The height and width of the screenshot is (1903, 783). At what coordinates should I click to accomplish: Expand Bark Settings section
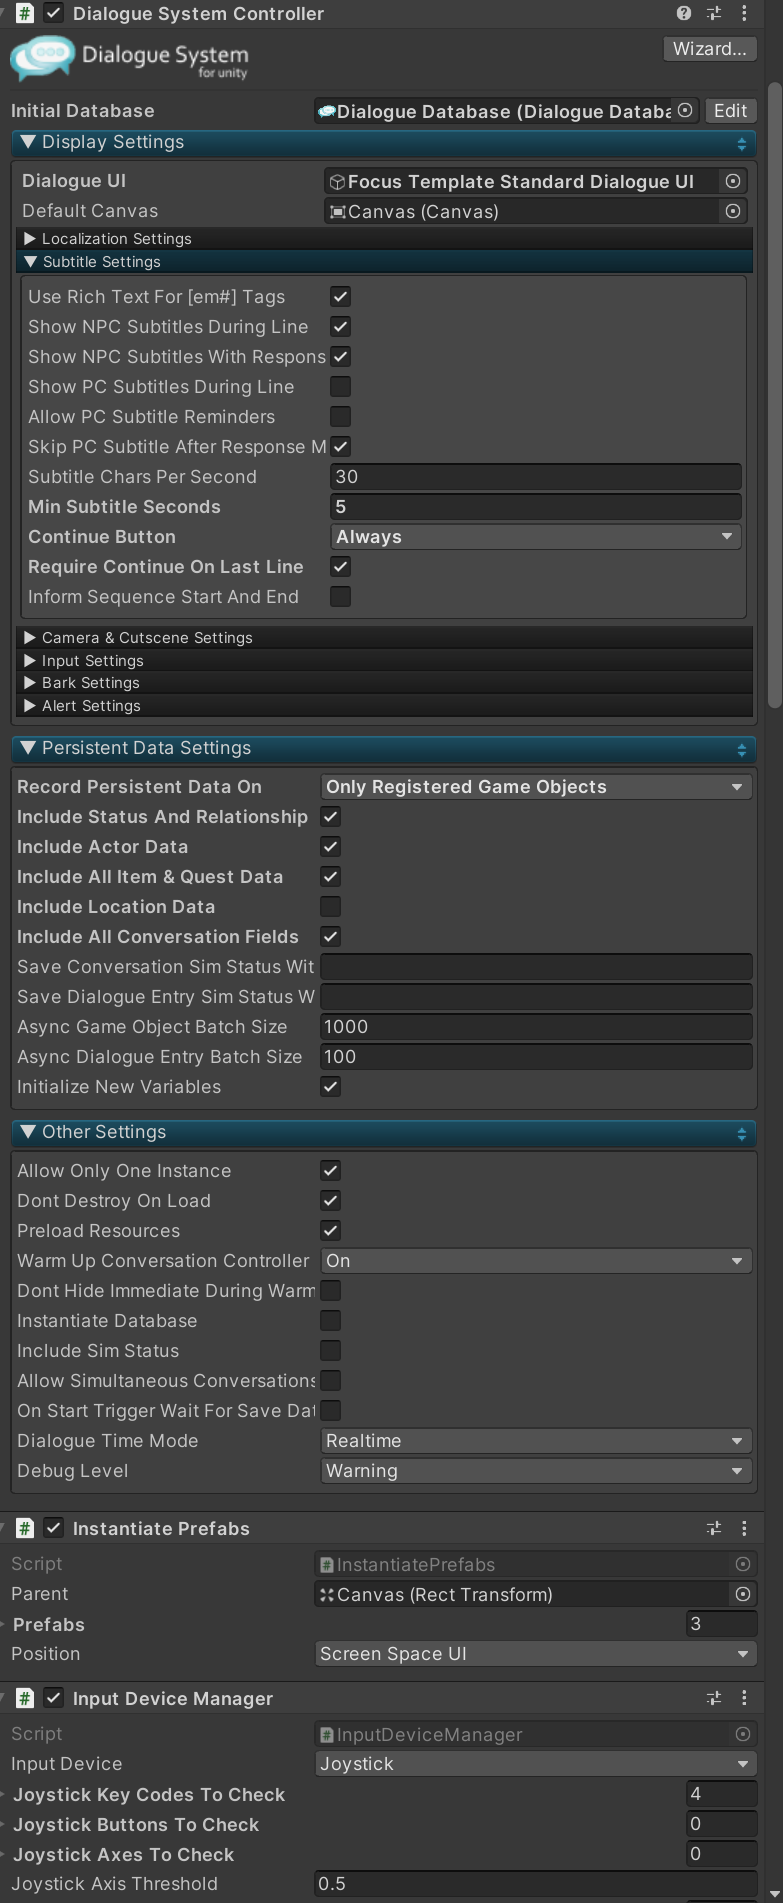pyautogui.click(x=30, y=683)
